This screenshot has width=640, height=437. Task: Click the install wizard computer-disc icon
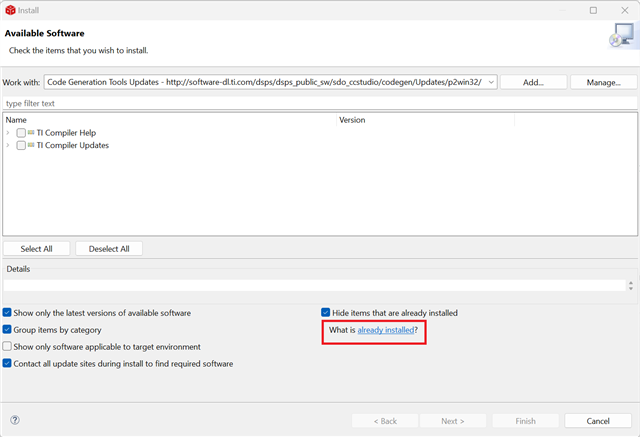(x=623, y=35)
